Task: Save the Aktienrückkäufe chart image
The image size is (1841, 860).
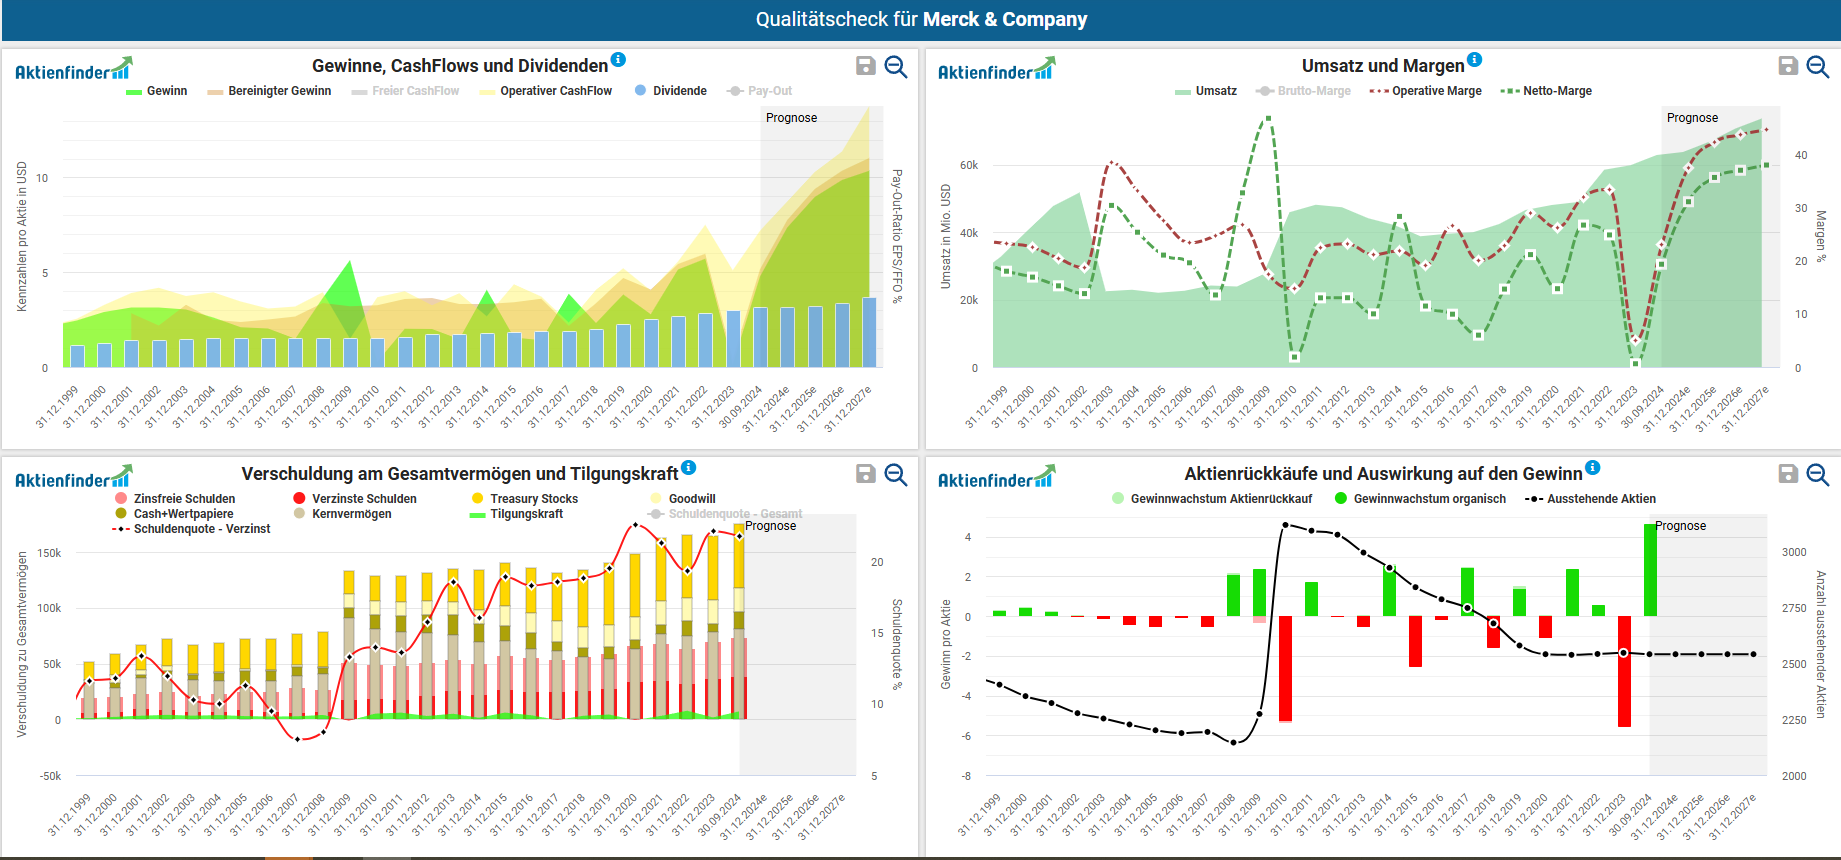Action: 1788,474
